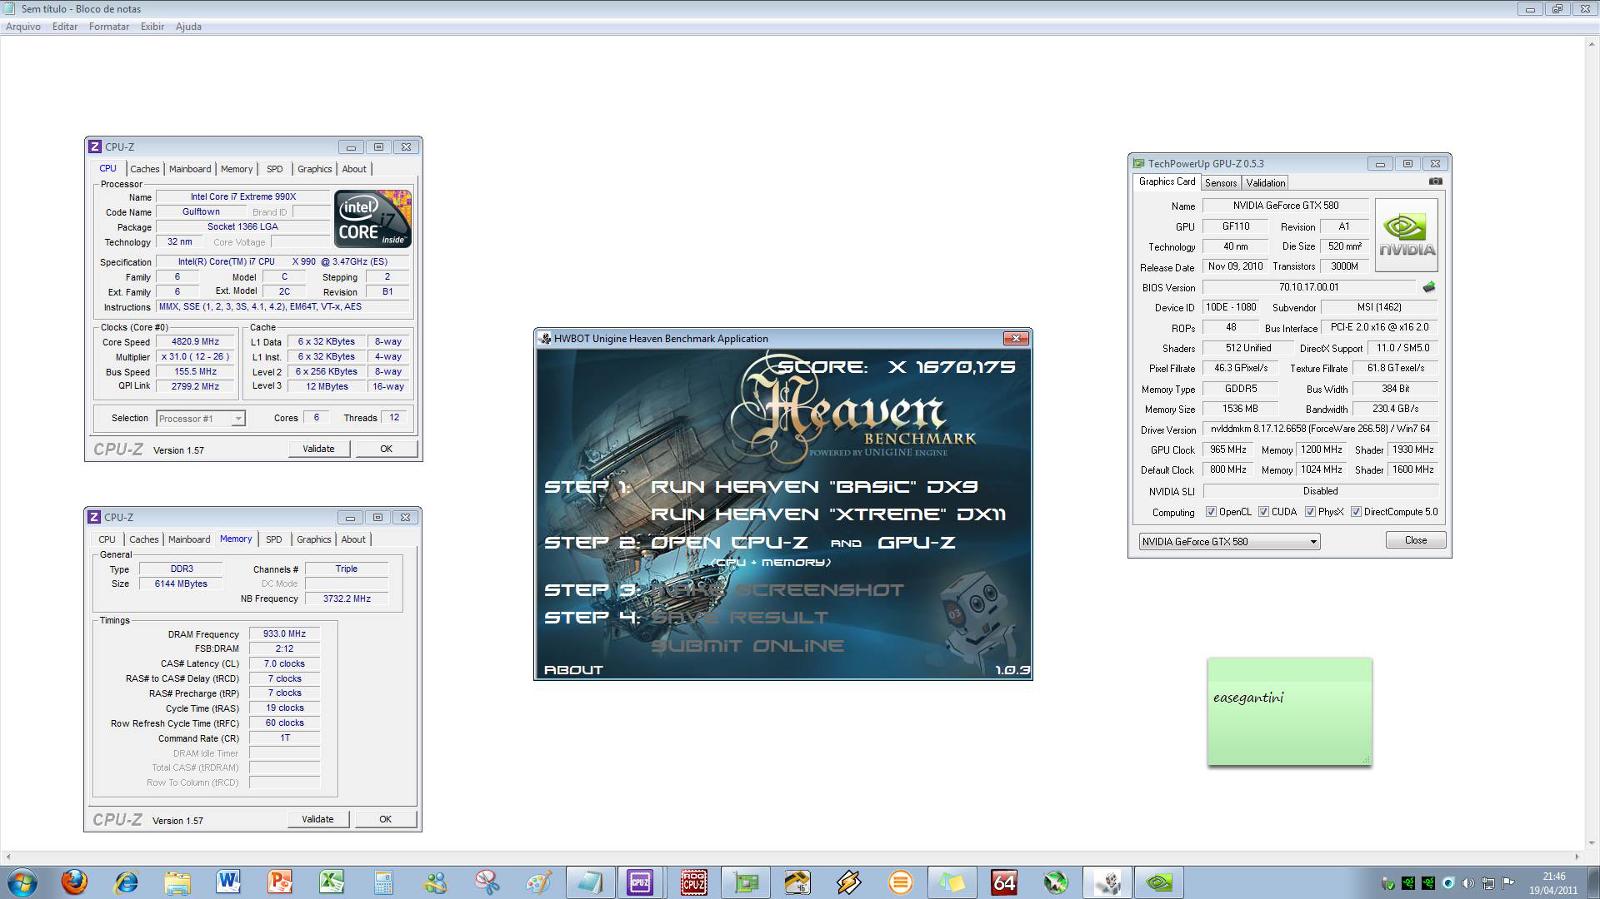Image resolution: width=1600 pixels, height=899 pixels.
Task: Open Graphics tab in bottom CPU-Z window
Action: coord(314,539)
